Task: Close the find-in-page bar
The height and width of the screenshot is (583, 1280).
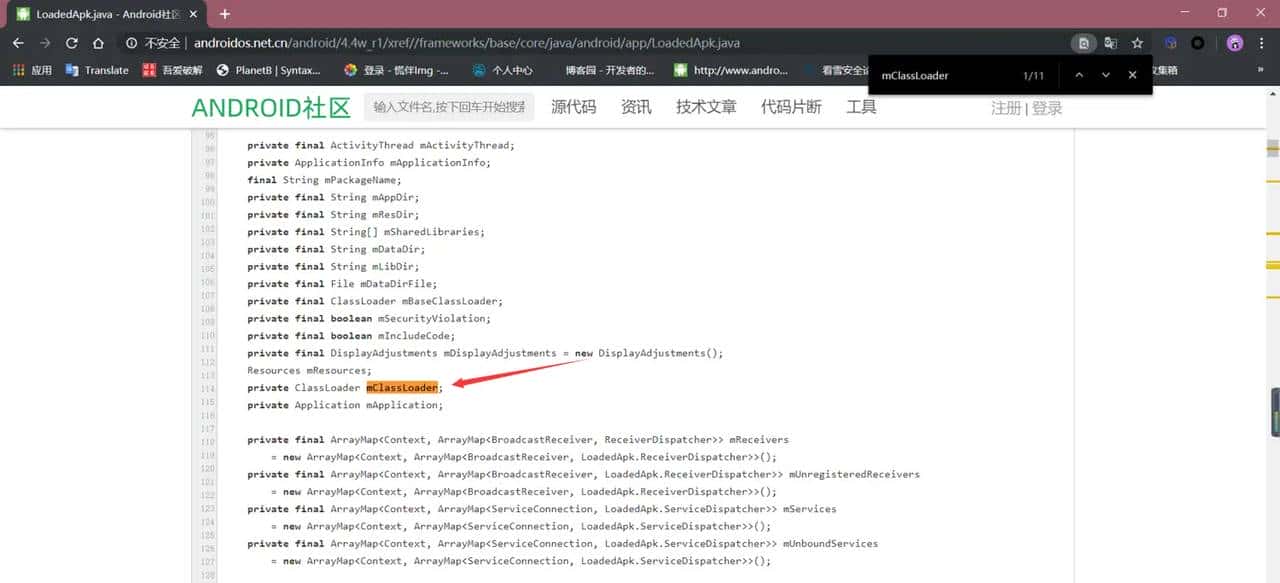Action: click(x=1132, y=75)
